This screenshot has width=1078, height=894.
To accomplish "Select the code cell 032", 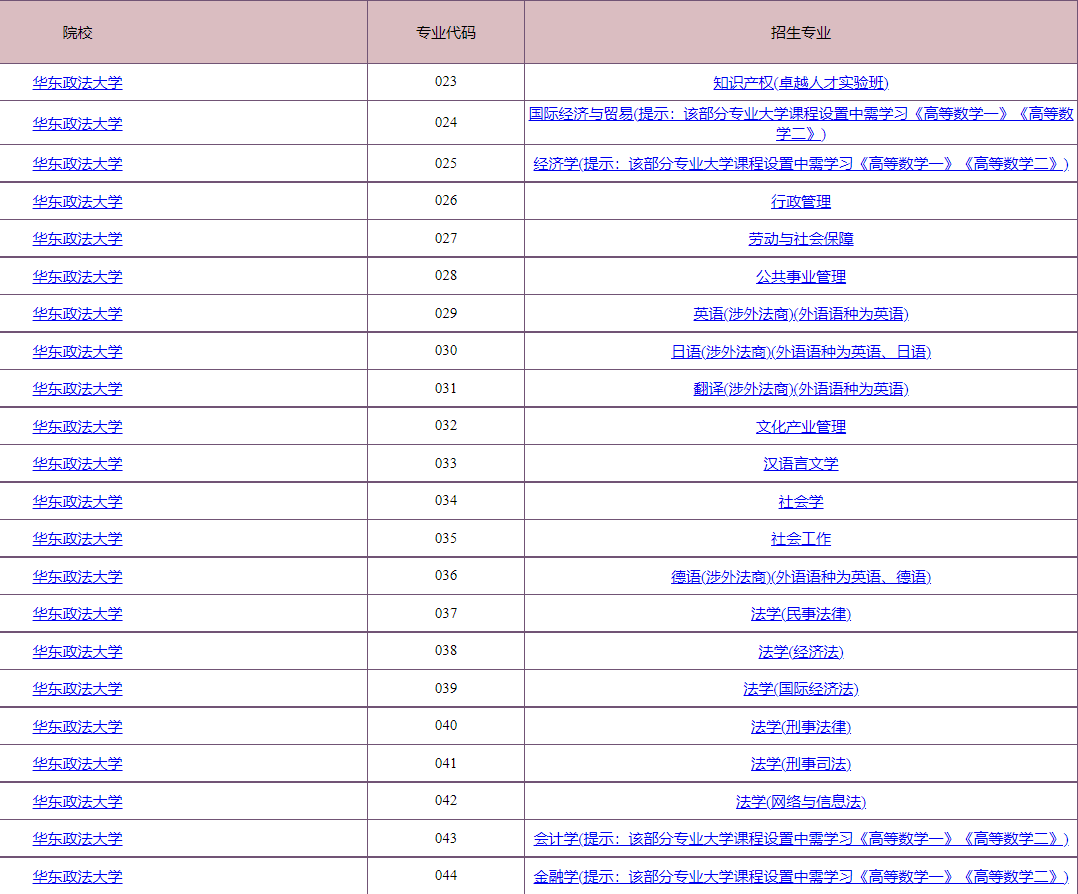I will tap(446, 425).
